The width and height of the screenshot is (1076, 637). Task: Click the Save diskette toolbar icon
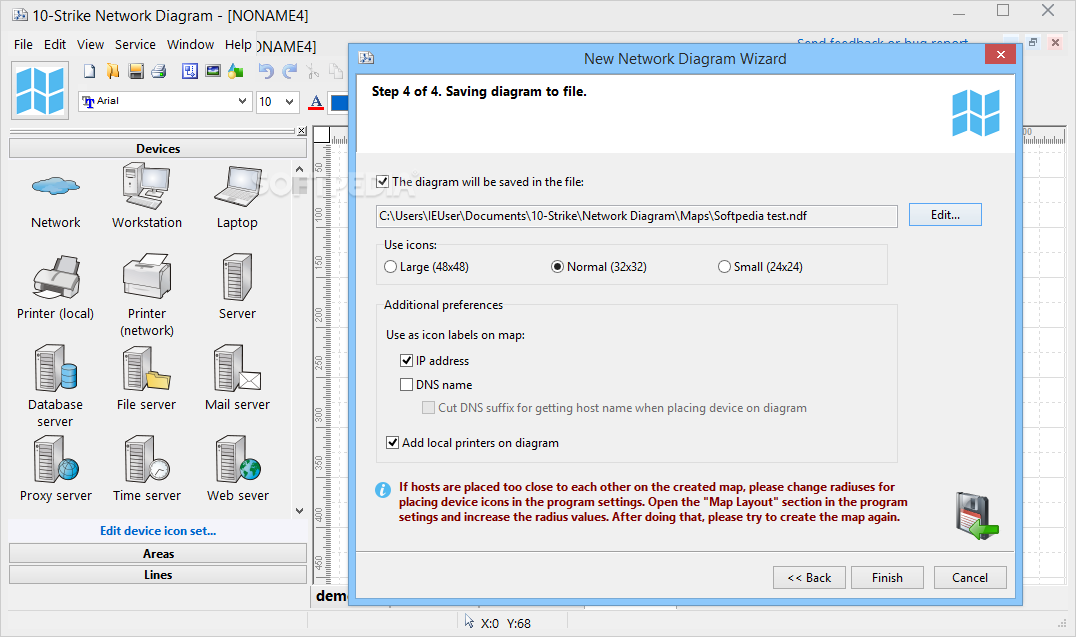(x=136, y=71)
